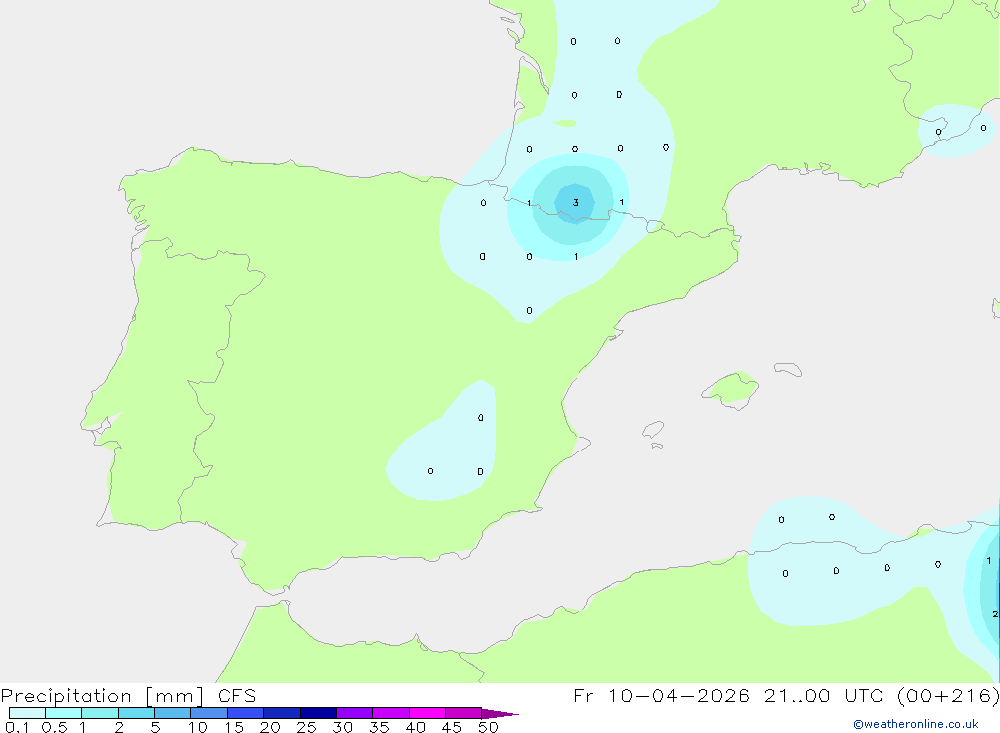Click the 0.5–1 mm legend color swatch
Image resolution: width=1000 pixels, height=733 pixels.
tap(63, 713)
